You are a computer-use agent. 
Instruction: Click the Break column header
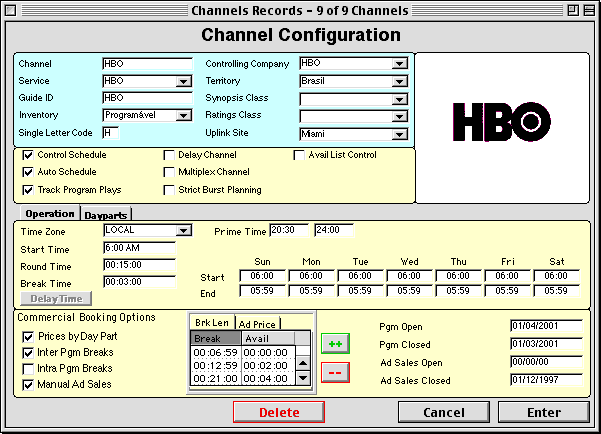click(x=215, y=339)
